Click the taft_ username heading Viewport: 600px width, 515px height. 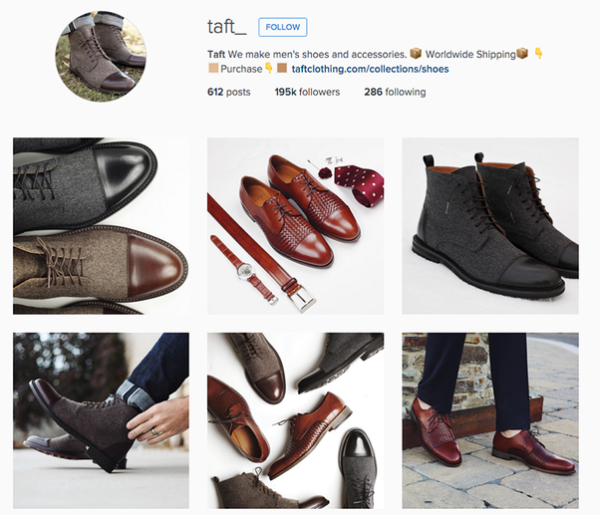point(227,27)
